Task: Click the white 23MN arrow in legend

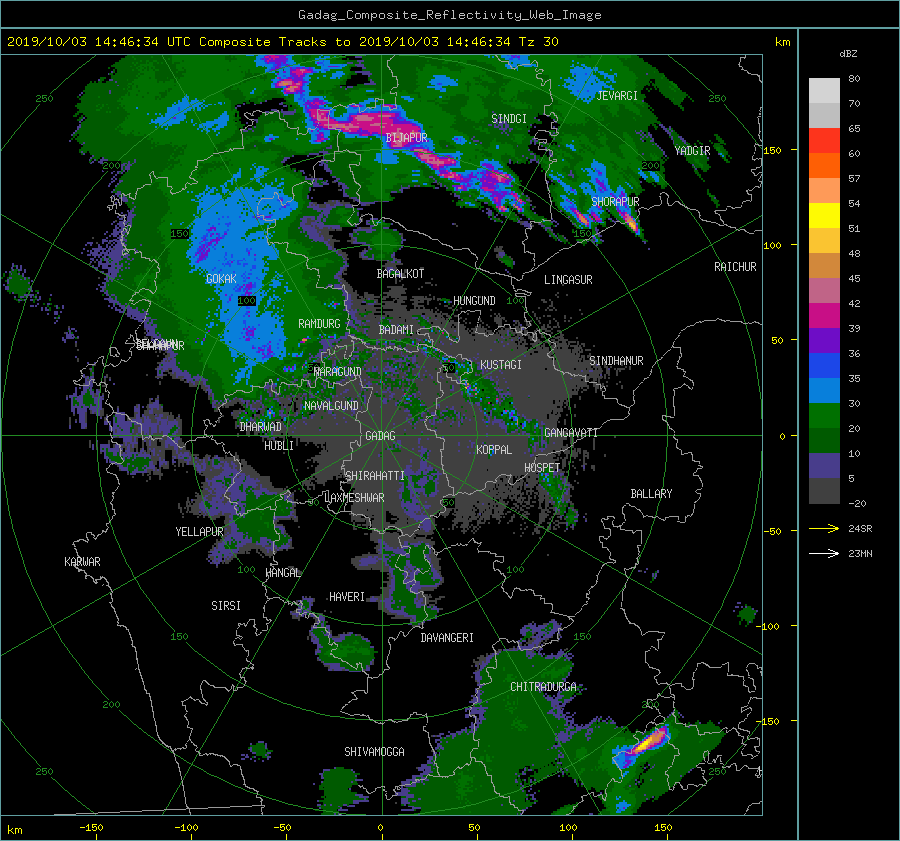Action: 824,553
